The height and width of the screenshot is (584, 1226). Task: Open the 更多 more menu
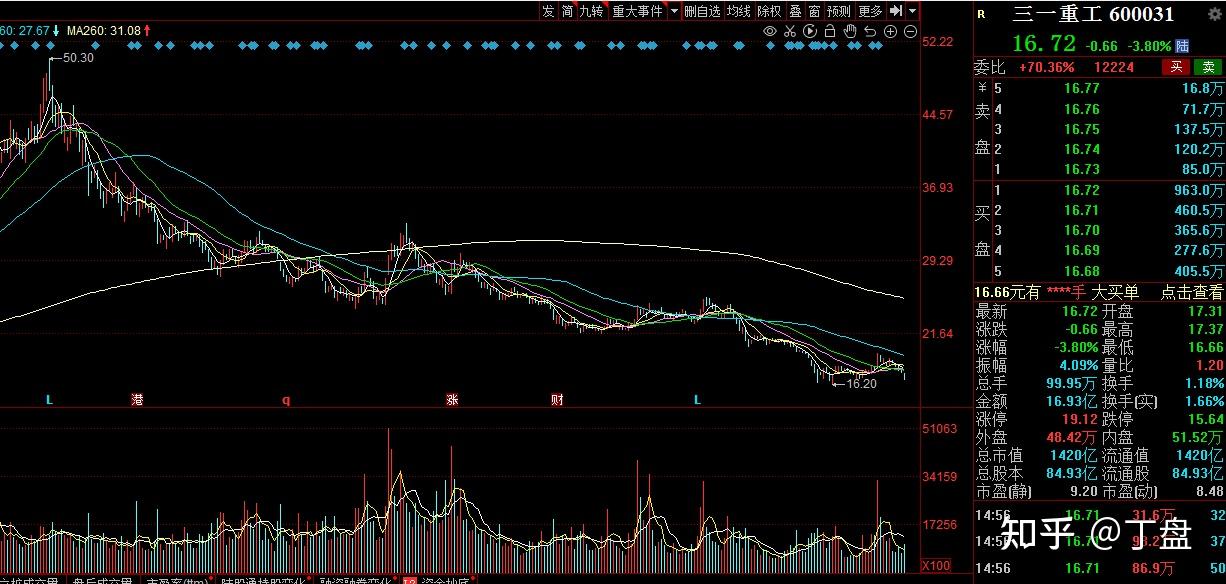870,11
